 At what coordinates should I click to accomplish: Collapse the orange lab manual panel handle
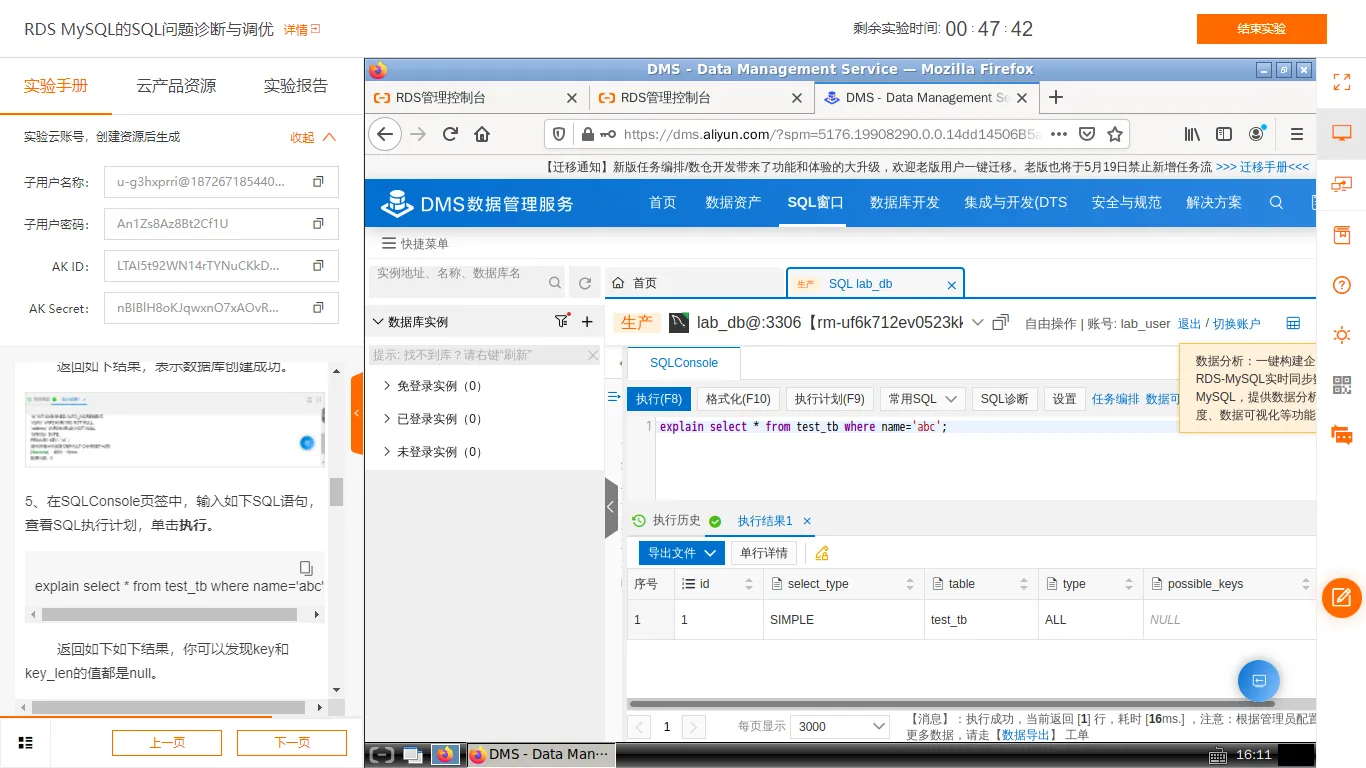point(357,413)
